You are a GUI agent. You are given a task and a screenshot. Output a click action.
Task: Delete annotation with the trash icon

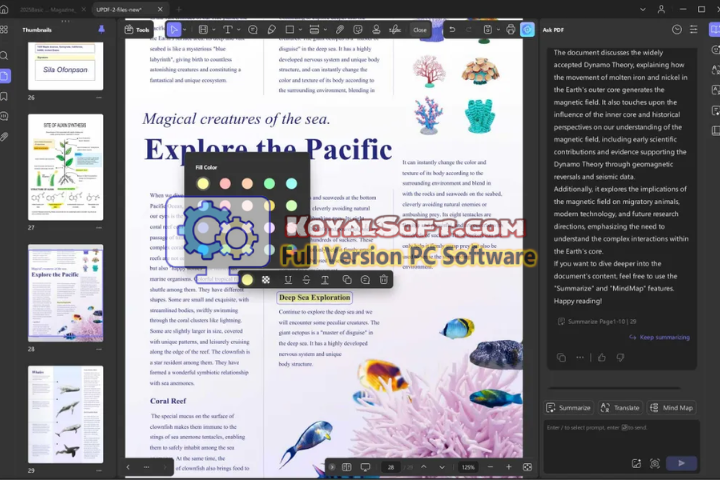[384, 280]
